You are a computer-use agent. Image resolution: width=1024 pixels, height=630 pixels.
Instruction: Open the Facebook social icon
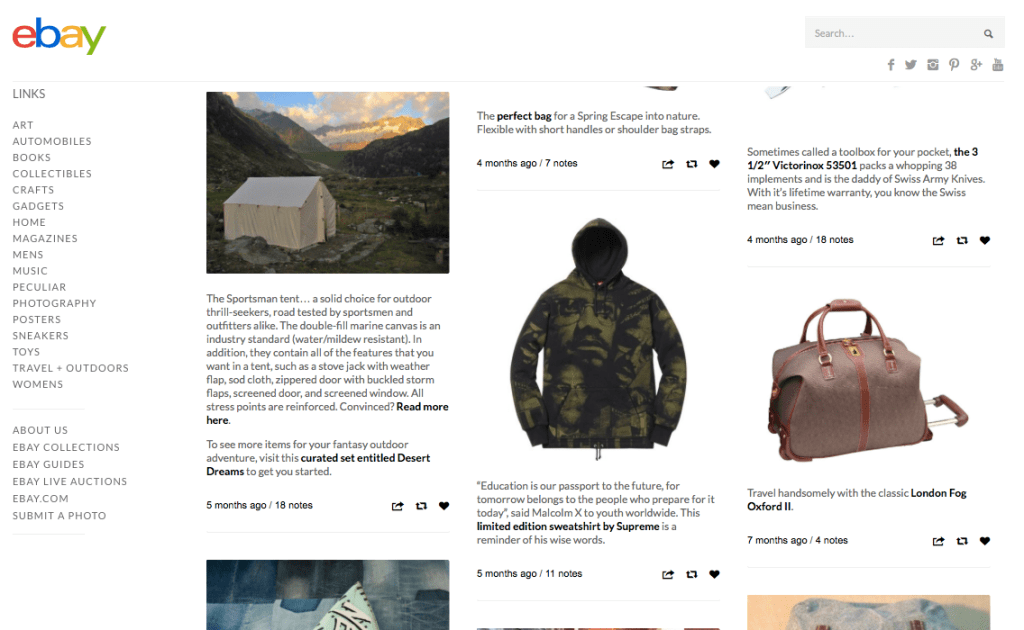891,65
